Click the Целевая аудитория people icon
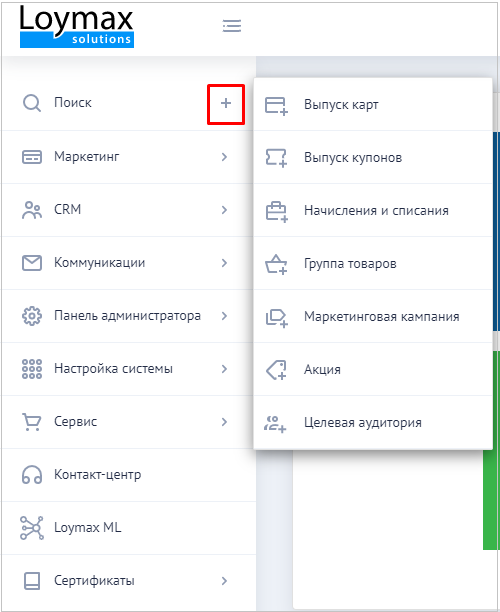This screenshot has height=612, width=500. tap(275, 423)
